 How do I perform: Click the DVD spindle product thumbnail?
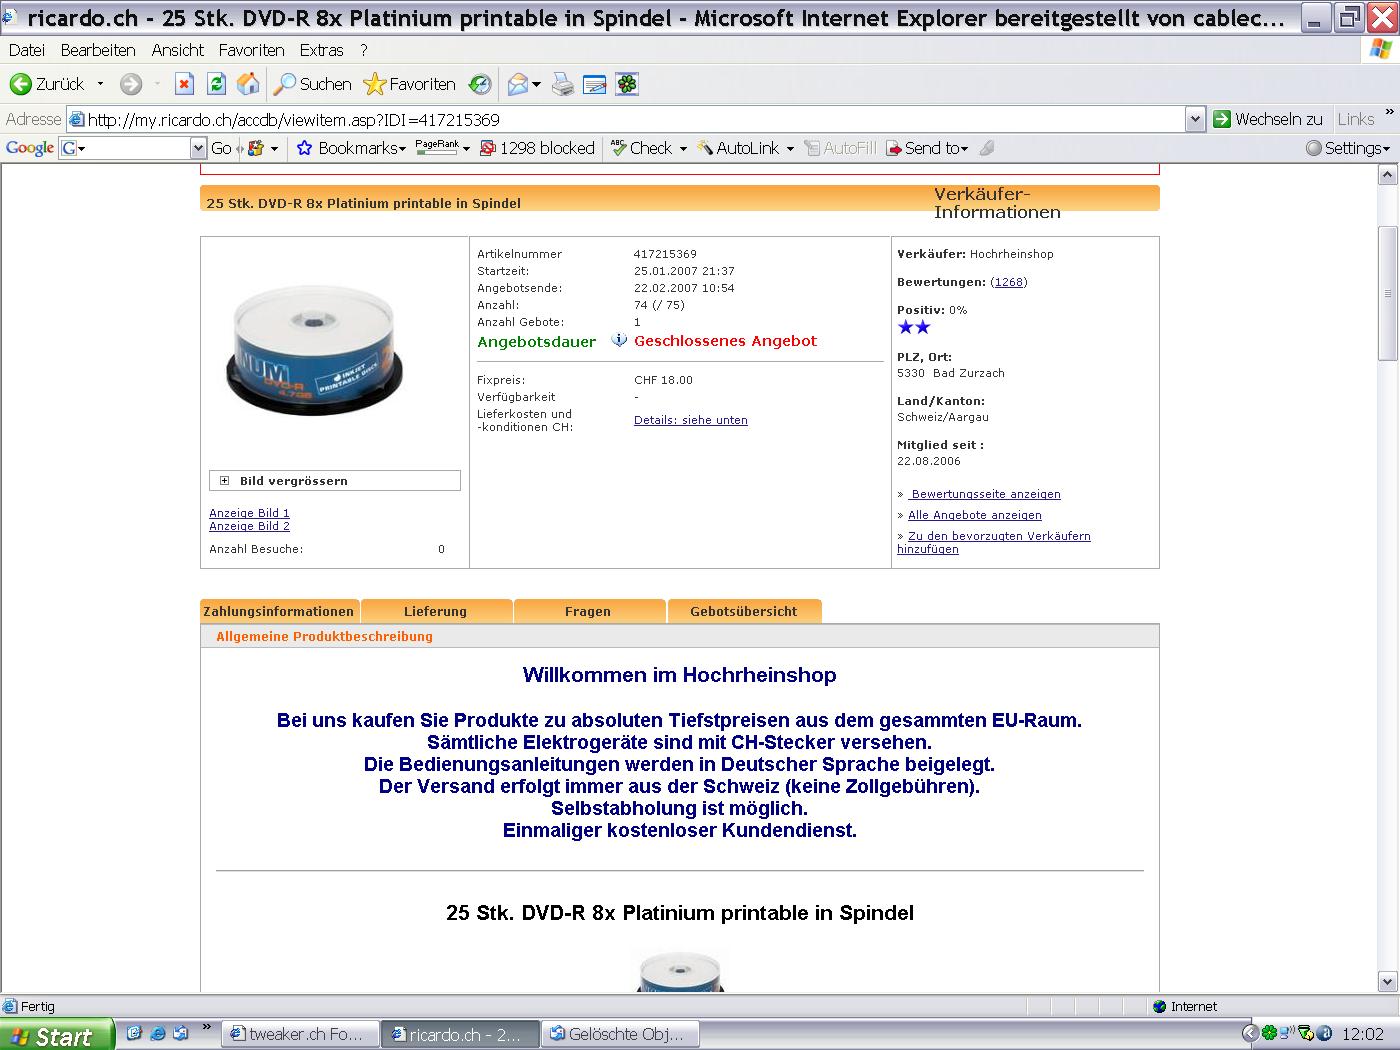point(314,350)
